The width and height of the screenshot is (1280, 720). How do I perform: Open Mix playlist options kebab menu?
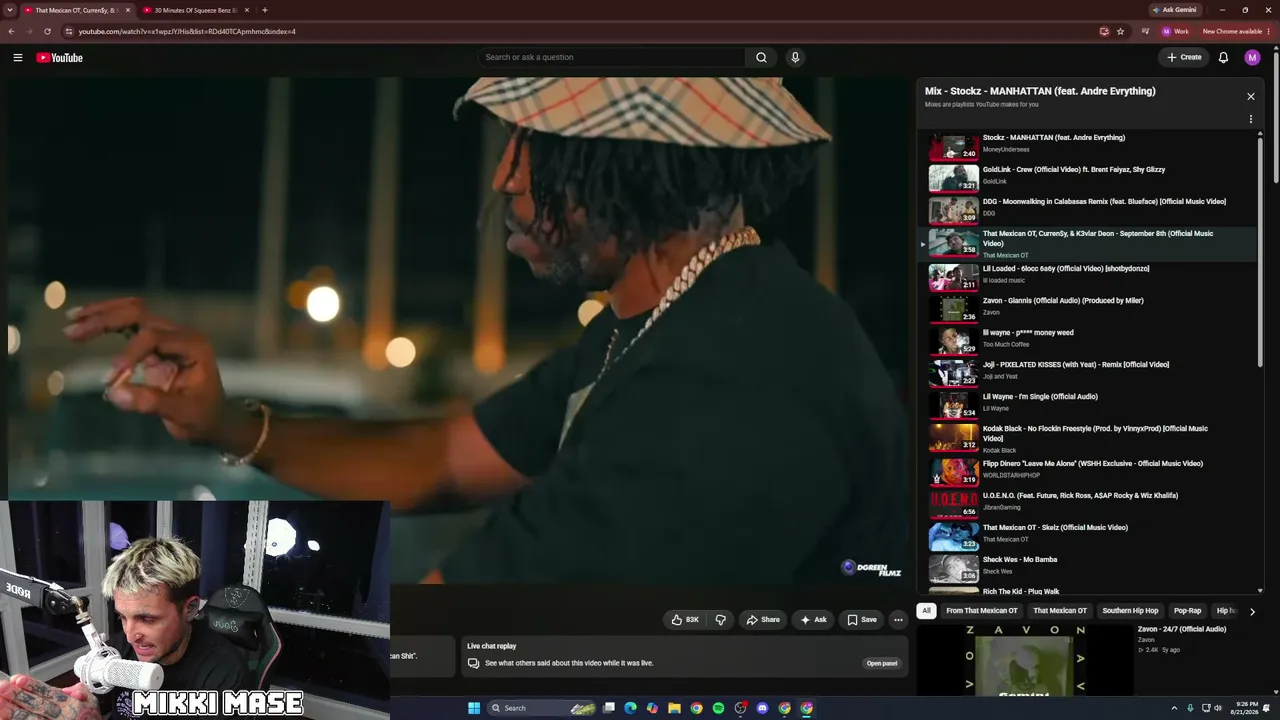pos(1250,119)
